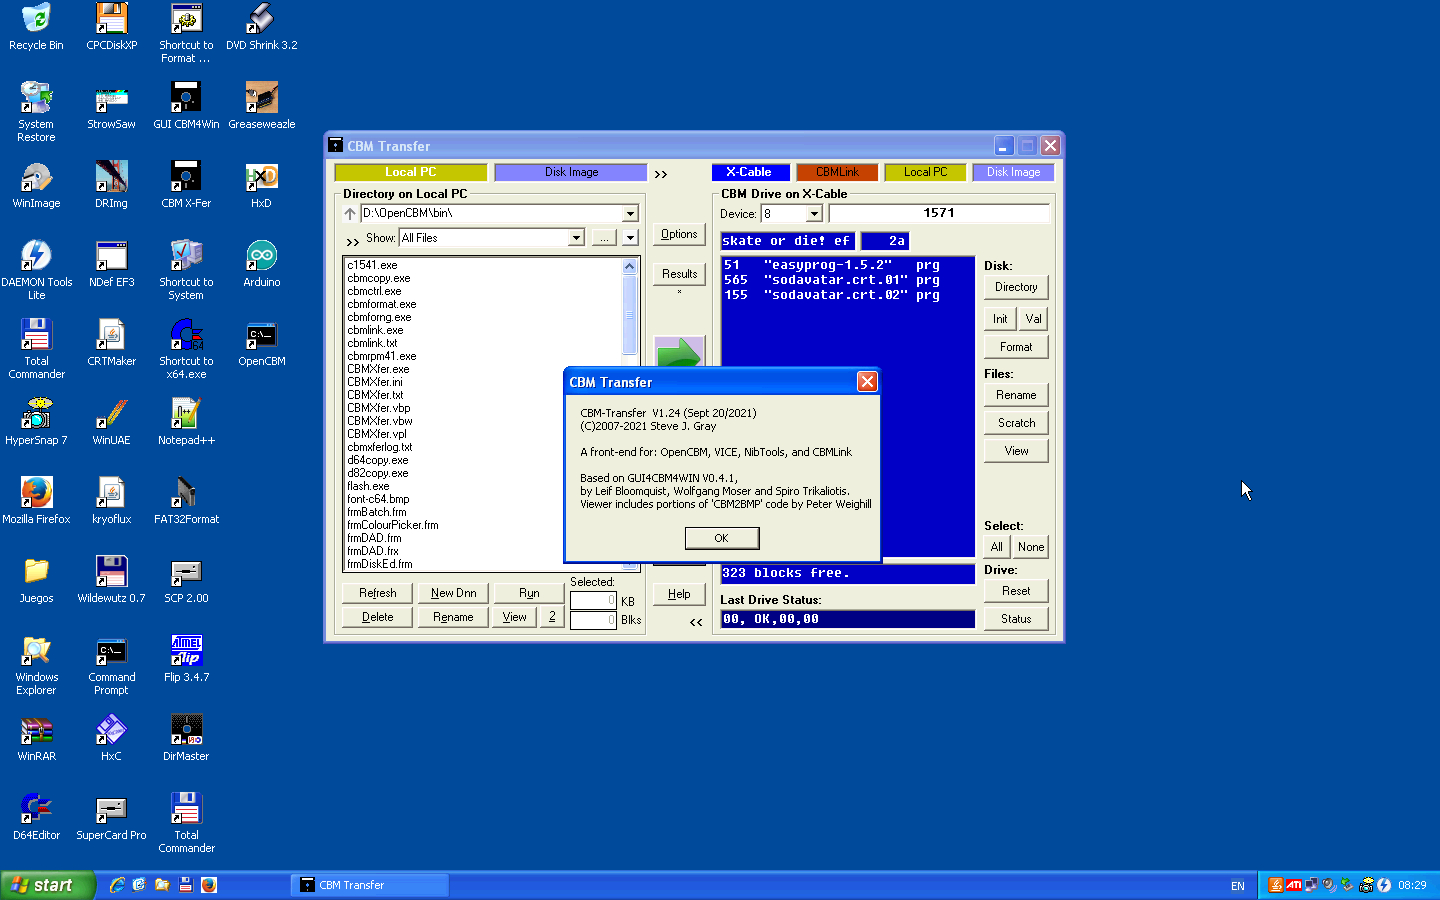Select c1541.exe in file list

(x=372, y=265)
